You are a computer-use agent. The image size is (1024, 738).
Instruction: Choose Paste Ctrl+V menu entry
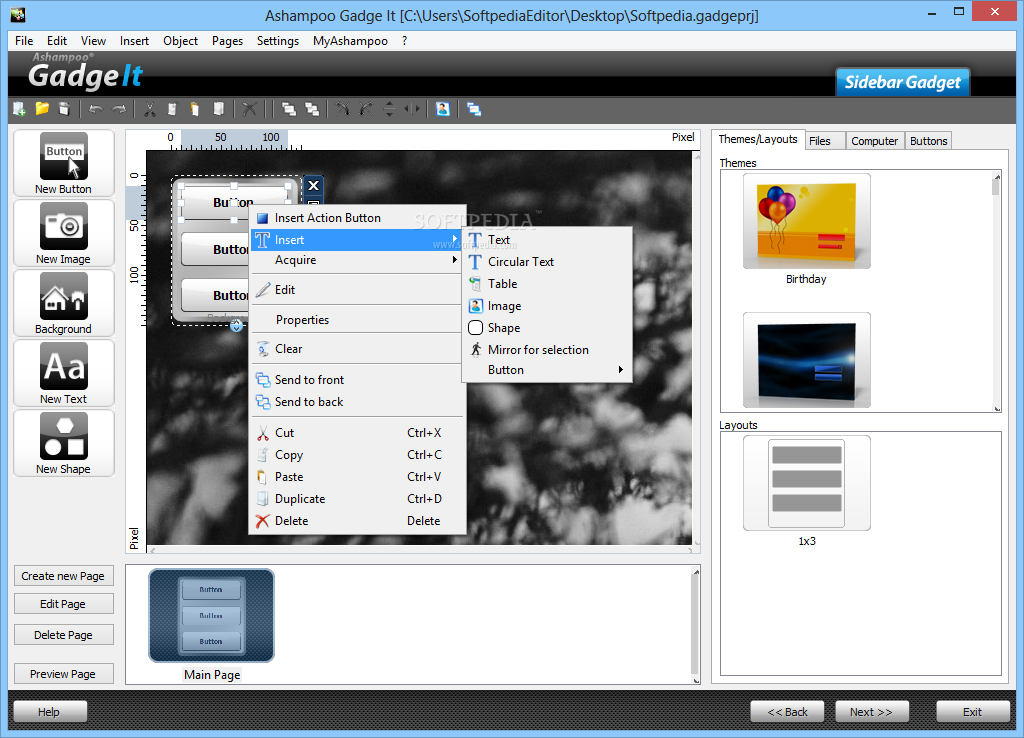pyautogui.click(x=357, y=477)
